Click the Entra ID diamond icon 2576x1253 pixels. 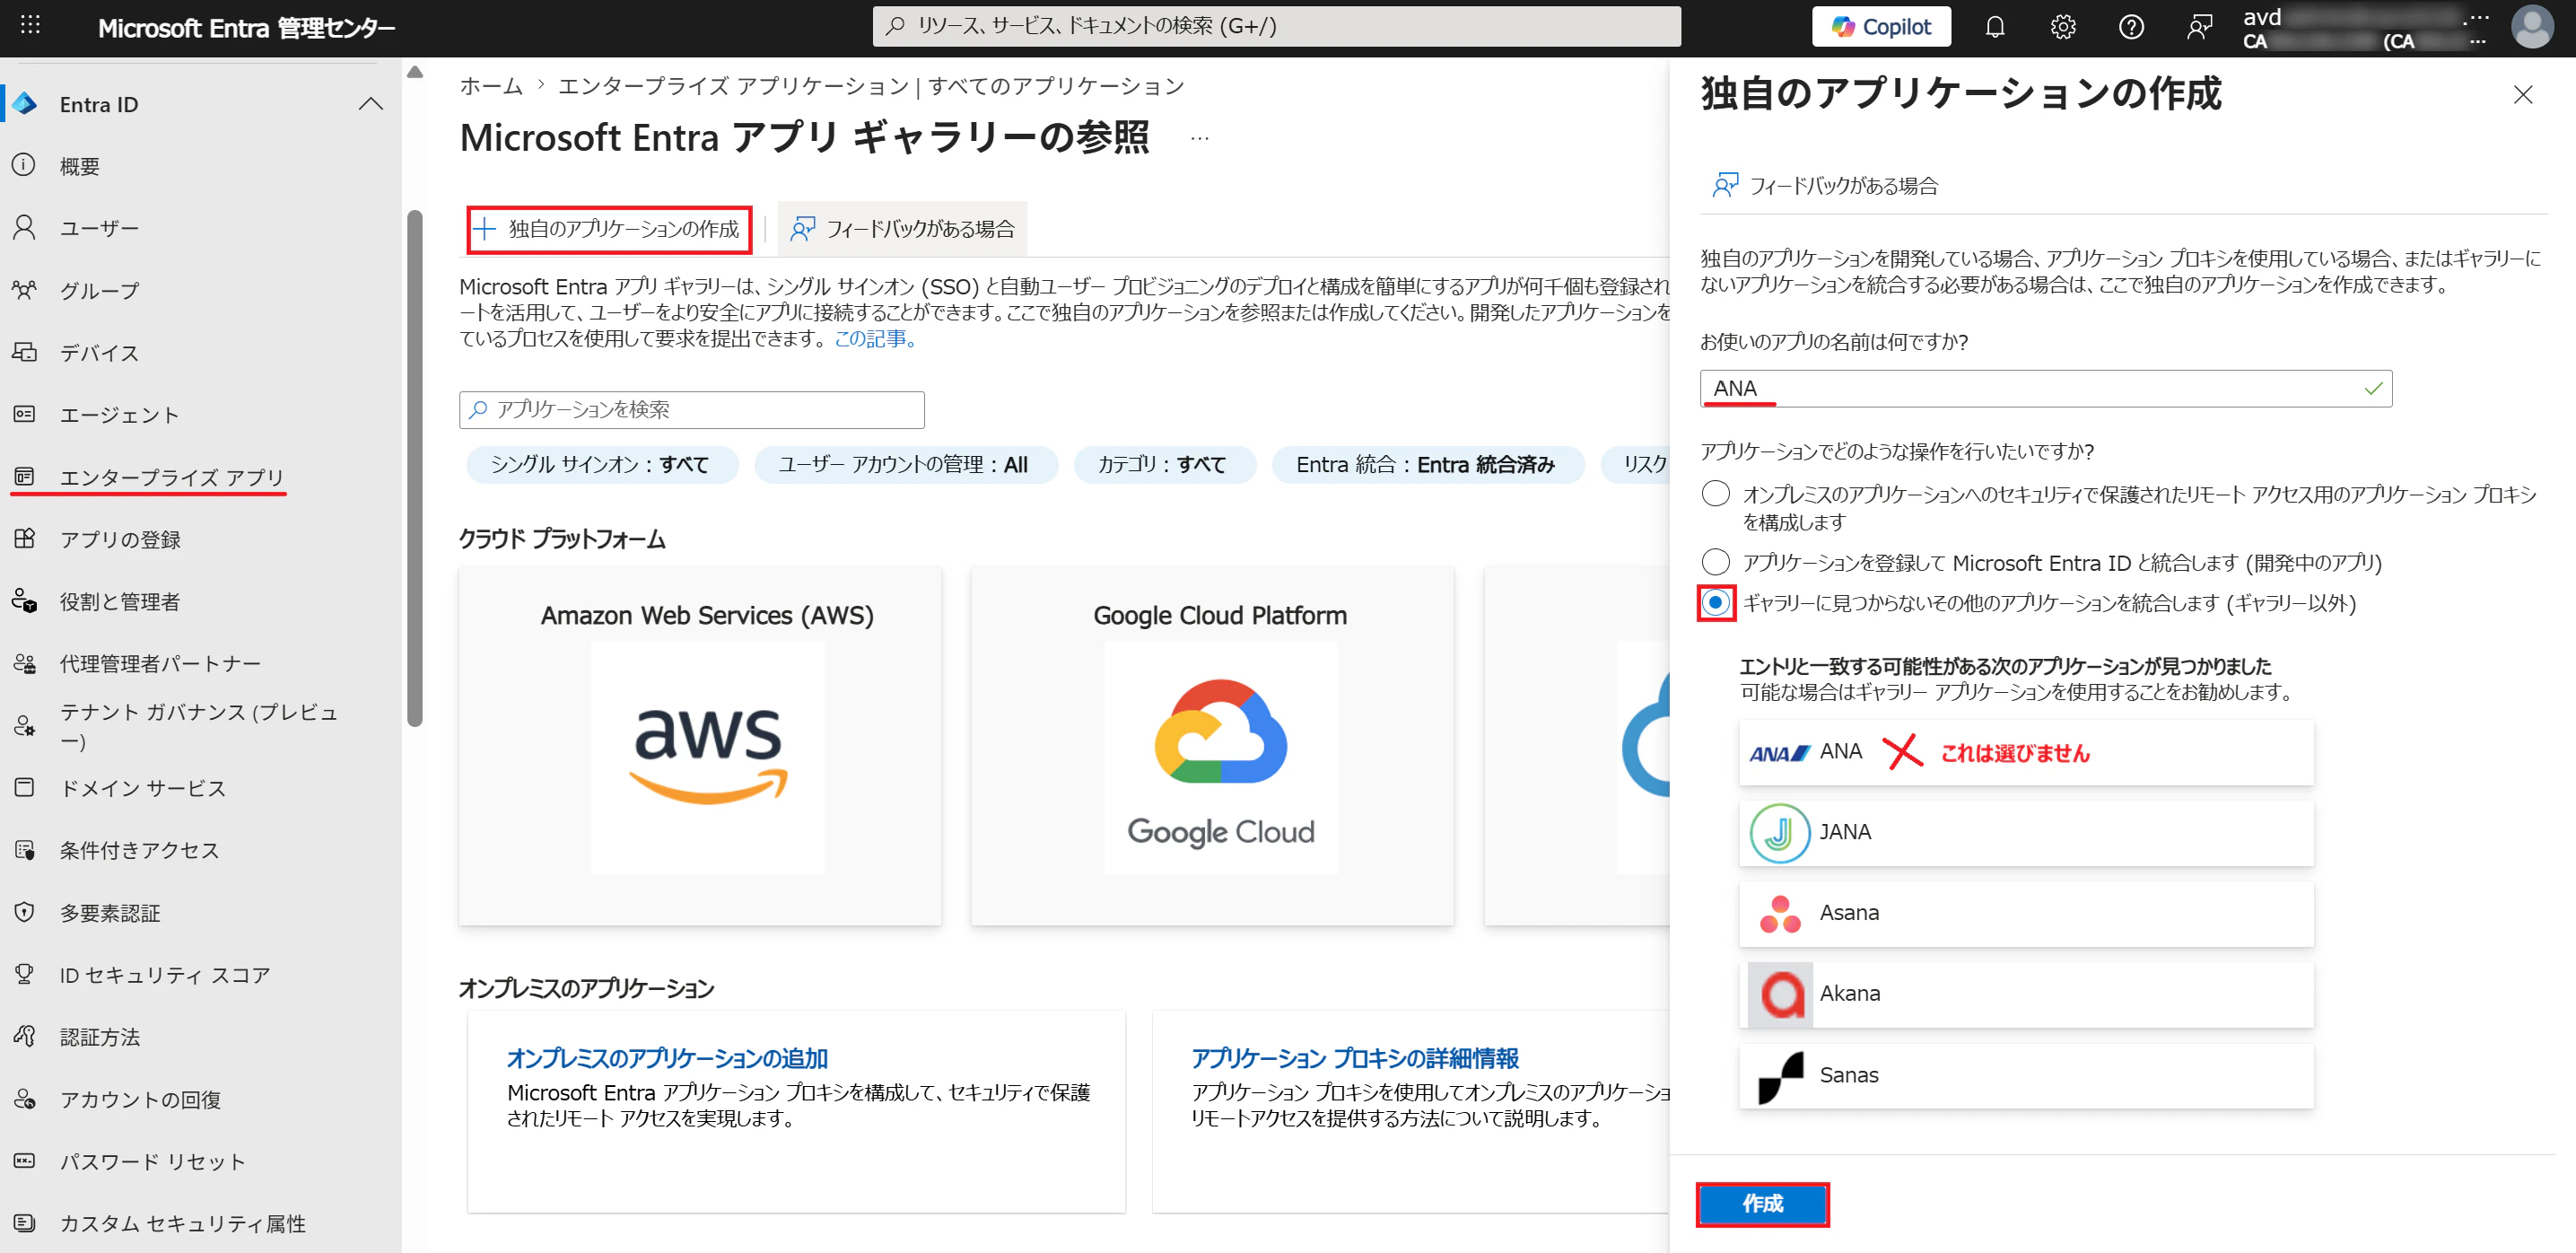[x=25, y=104]
